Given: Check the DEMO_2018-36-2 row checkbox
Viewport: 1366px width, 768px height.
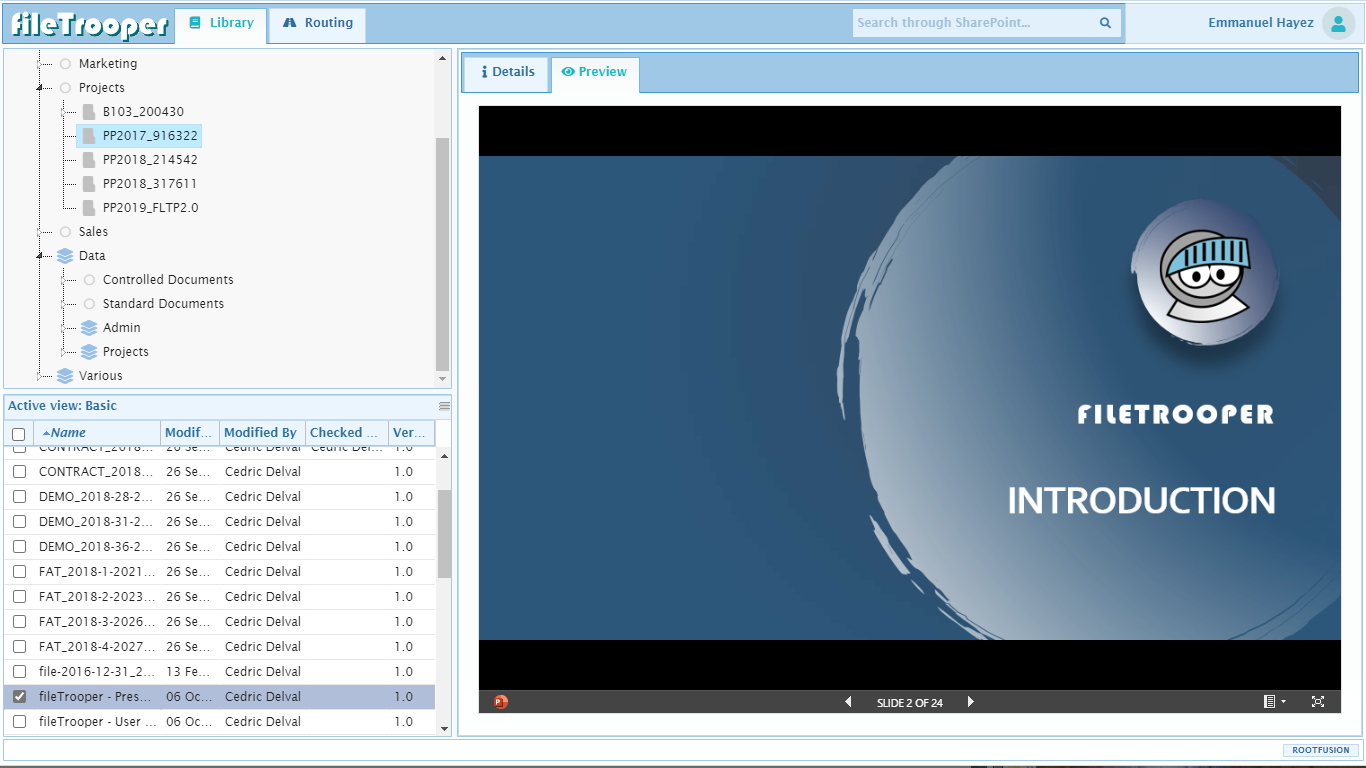Looking at the screenshot, I should coord(19,547).
